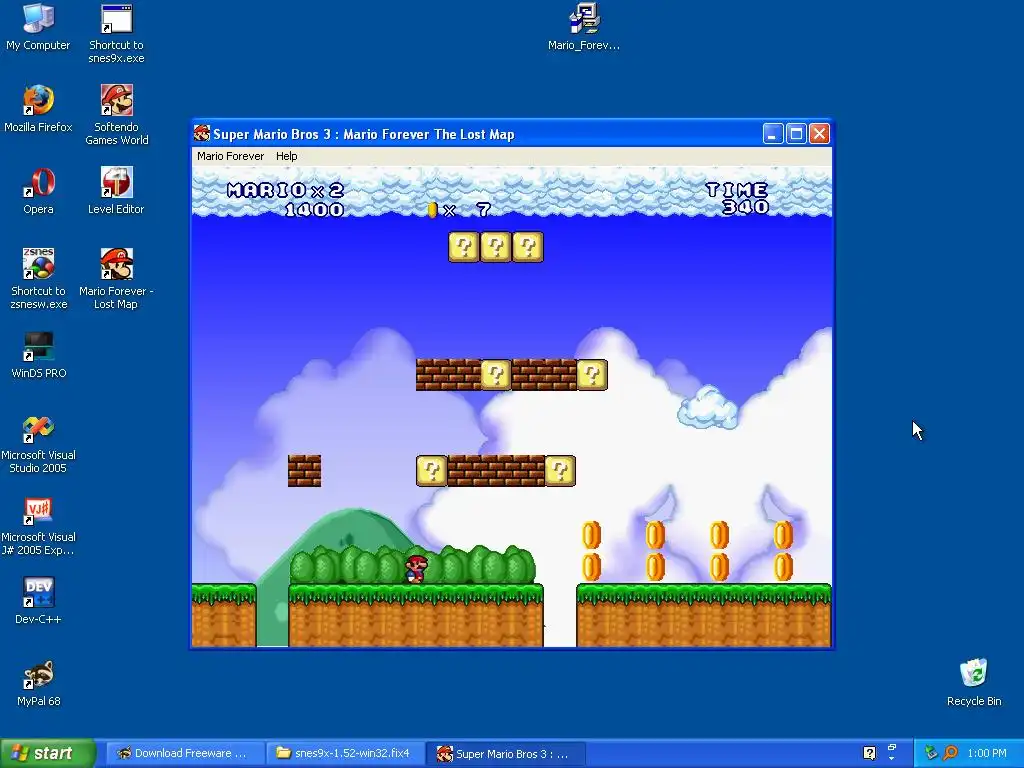This screenshot has height=768, width=1024.
Task: Select Microsoft Visual J# 2005 Express icon
Action: pyautogui.click(x=38, y=526)
